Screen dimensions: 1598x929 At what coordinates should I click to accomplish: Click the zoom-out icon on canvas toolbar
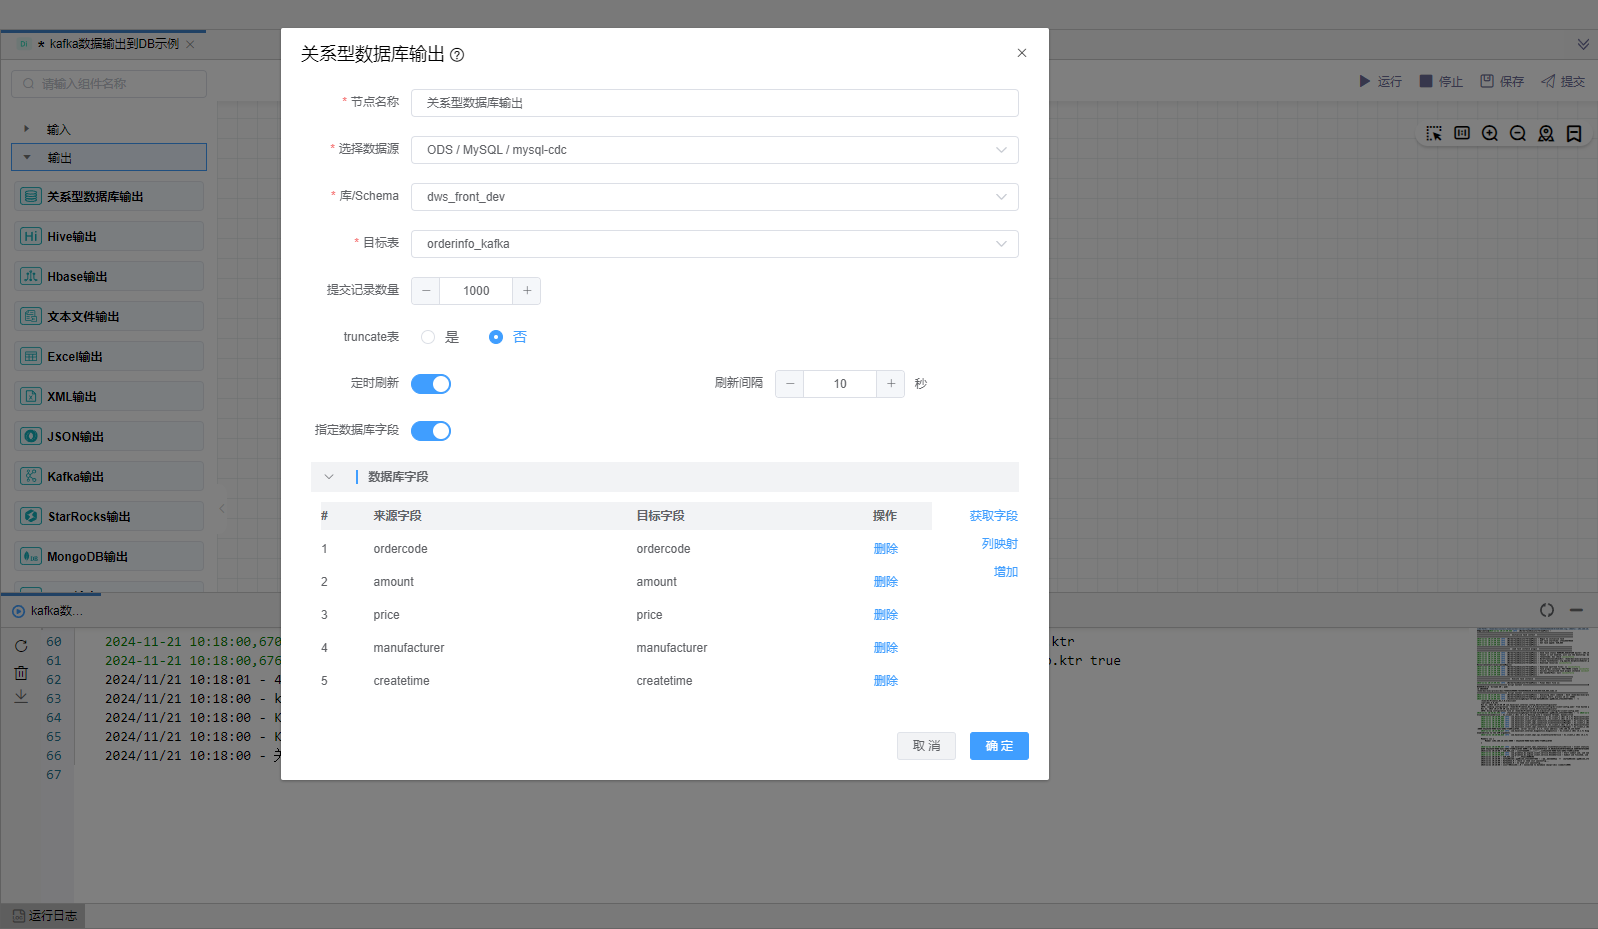tap(1518, 134)
